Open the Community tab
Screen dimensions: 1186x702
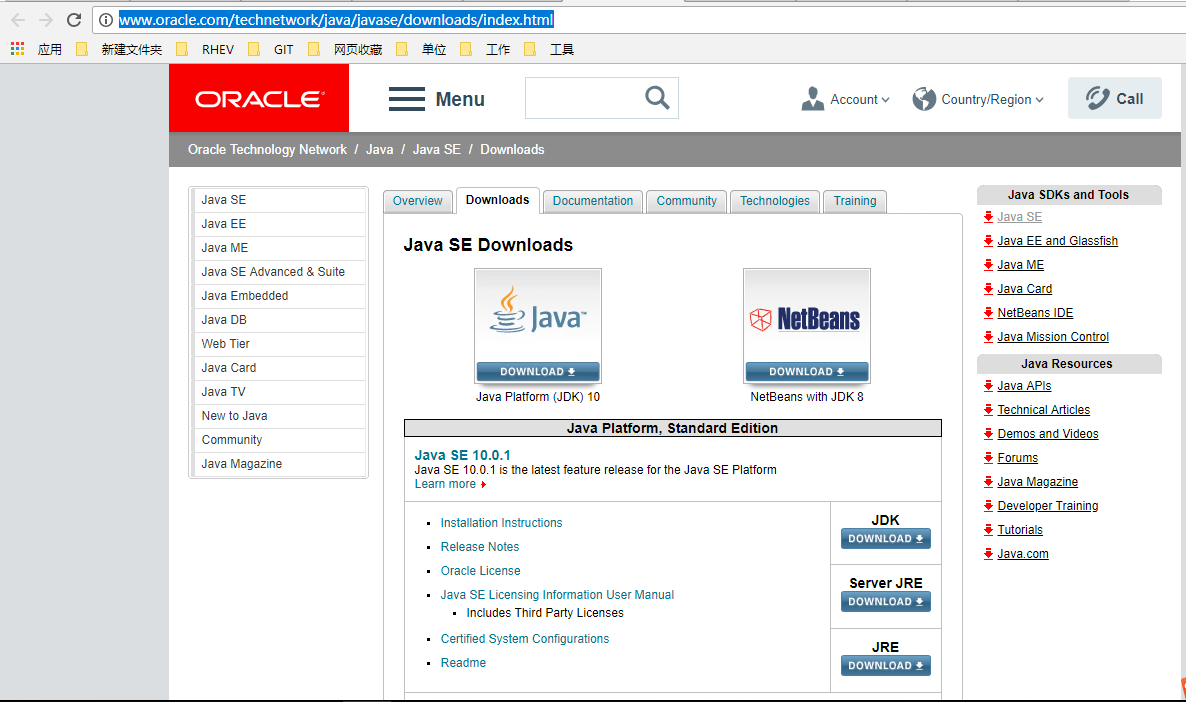pos(686,201)
